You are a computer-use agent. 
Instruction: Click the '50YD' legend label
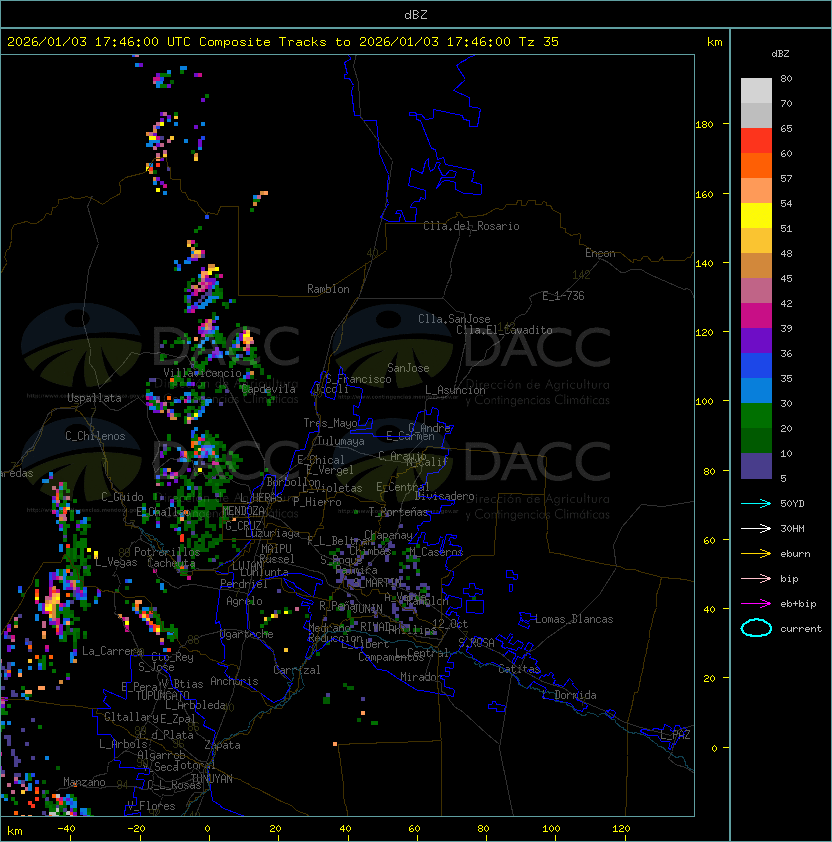coord(792,504)
